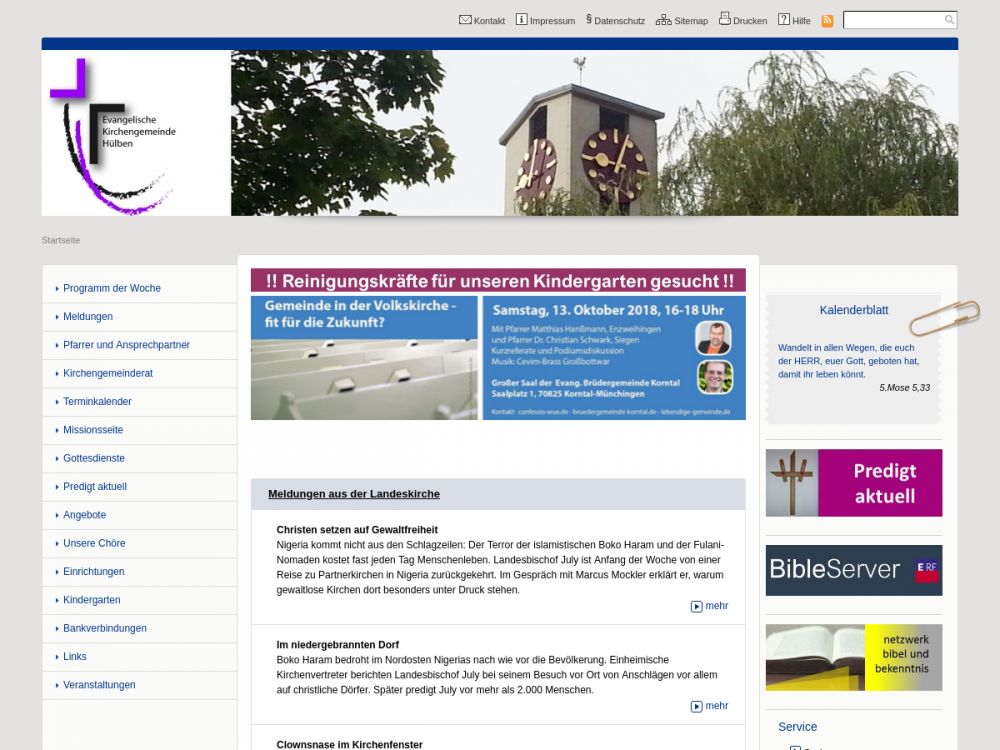Select Terminkalender in the sidebar
The height and width of the screenshot is (750, 1000).
(97, 402)
